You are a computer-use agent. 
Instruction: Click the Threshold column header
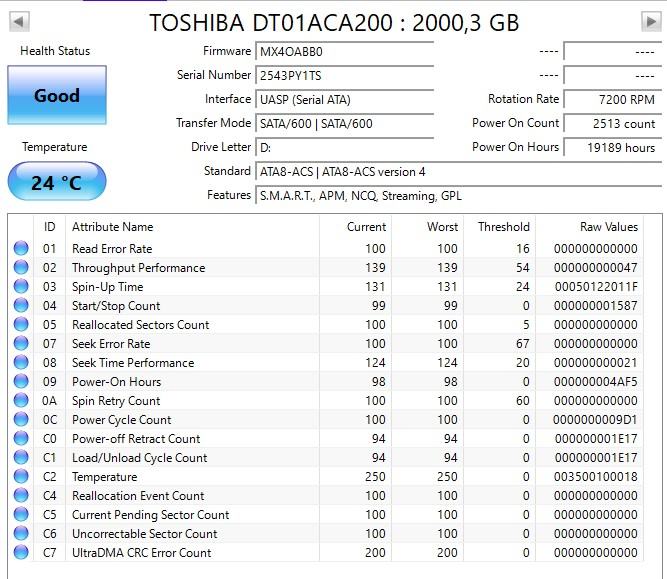click(x=503, y=227)
